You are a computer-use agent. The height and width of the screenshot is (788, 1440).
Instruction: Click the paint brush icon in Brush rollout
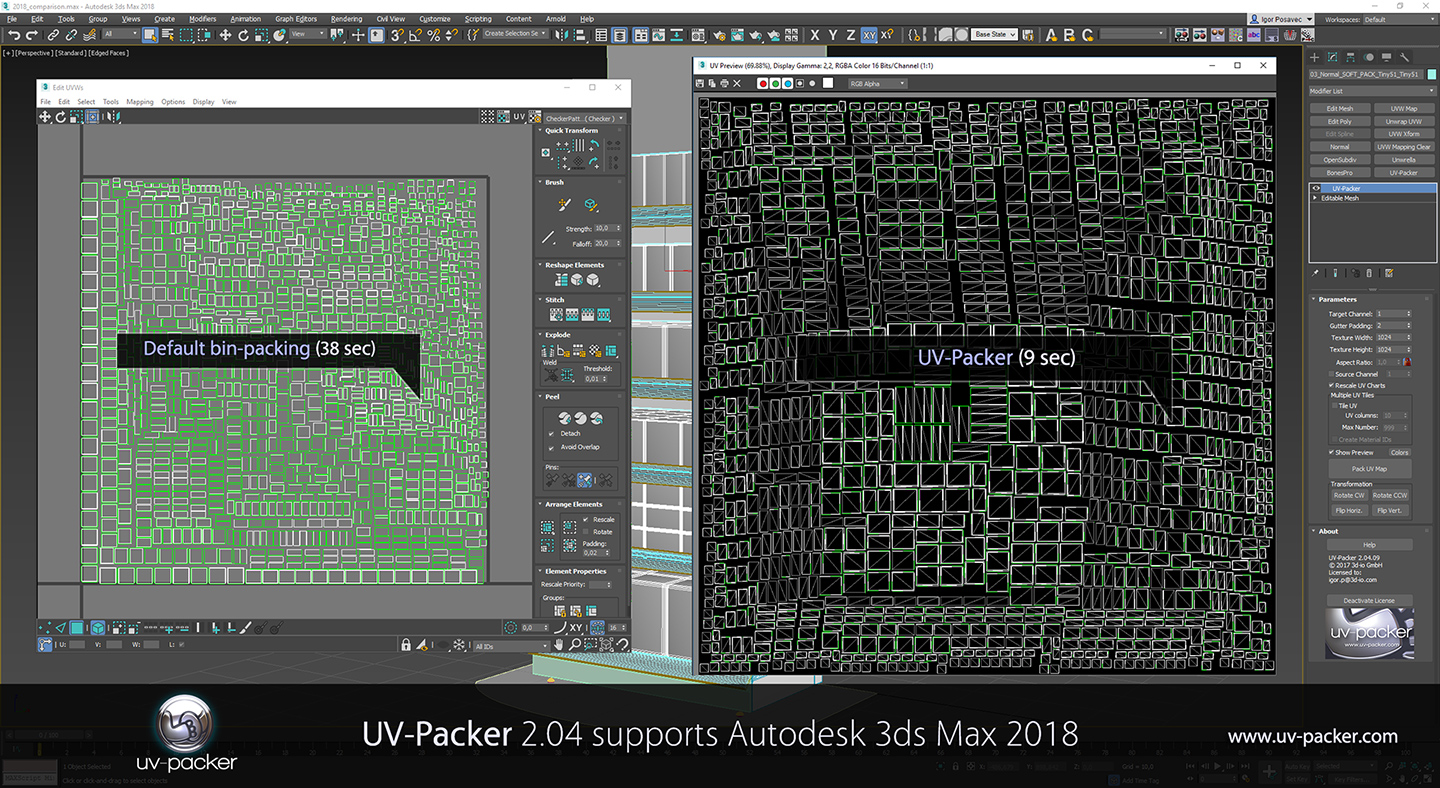(563, 205)
